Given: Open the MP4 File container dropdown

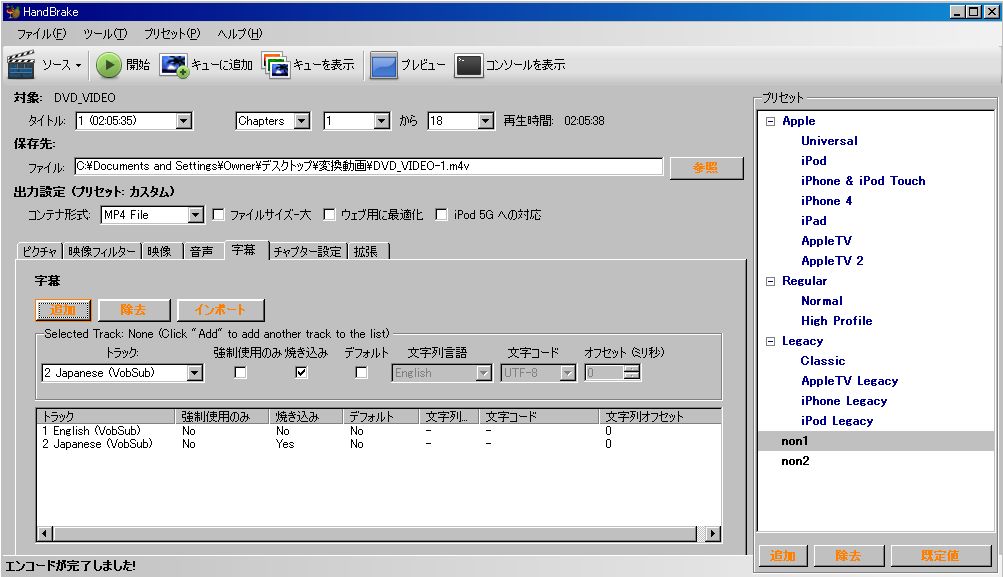Looking at the screenshot, I should tap(196, 215).
